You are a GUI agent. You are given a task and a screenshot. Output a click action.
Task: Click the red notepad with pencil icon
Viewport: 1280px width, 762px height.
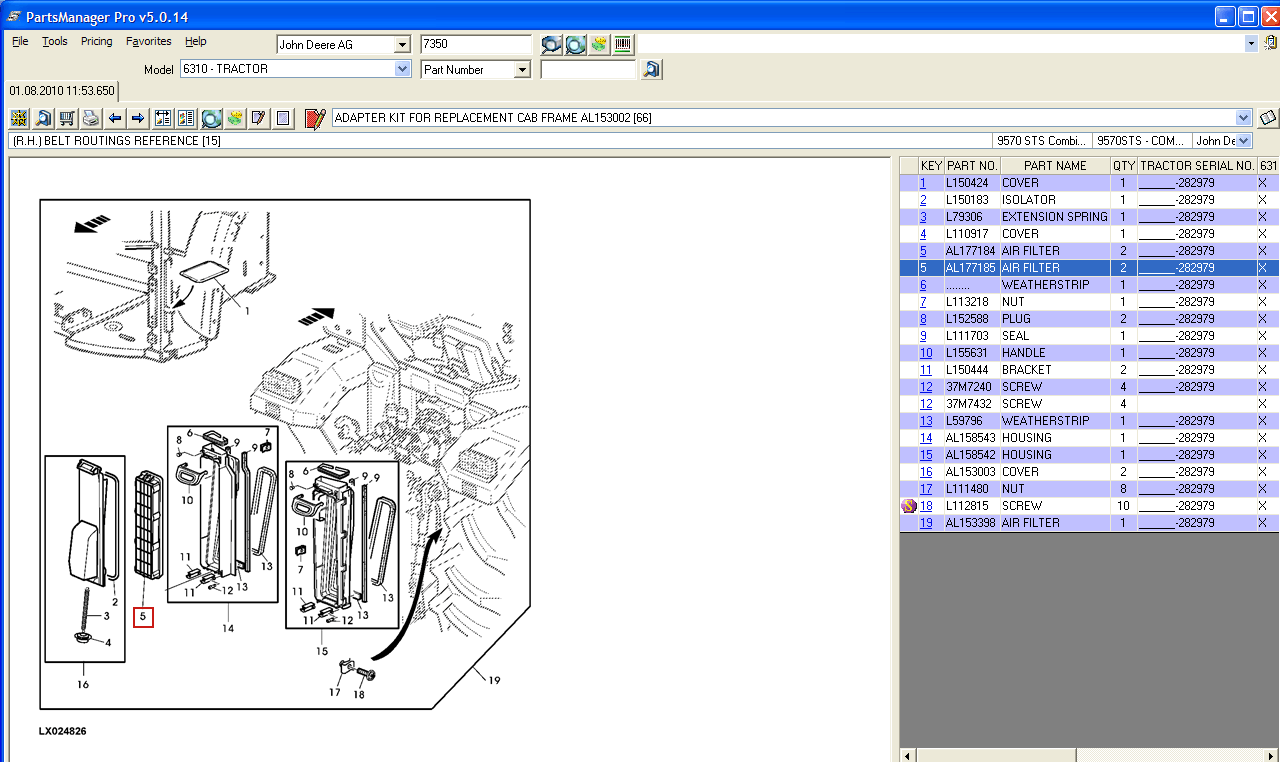(x=315, y=118)
